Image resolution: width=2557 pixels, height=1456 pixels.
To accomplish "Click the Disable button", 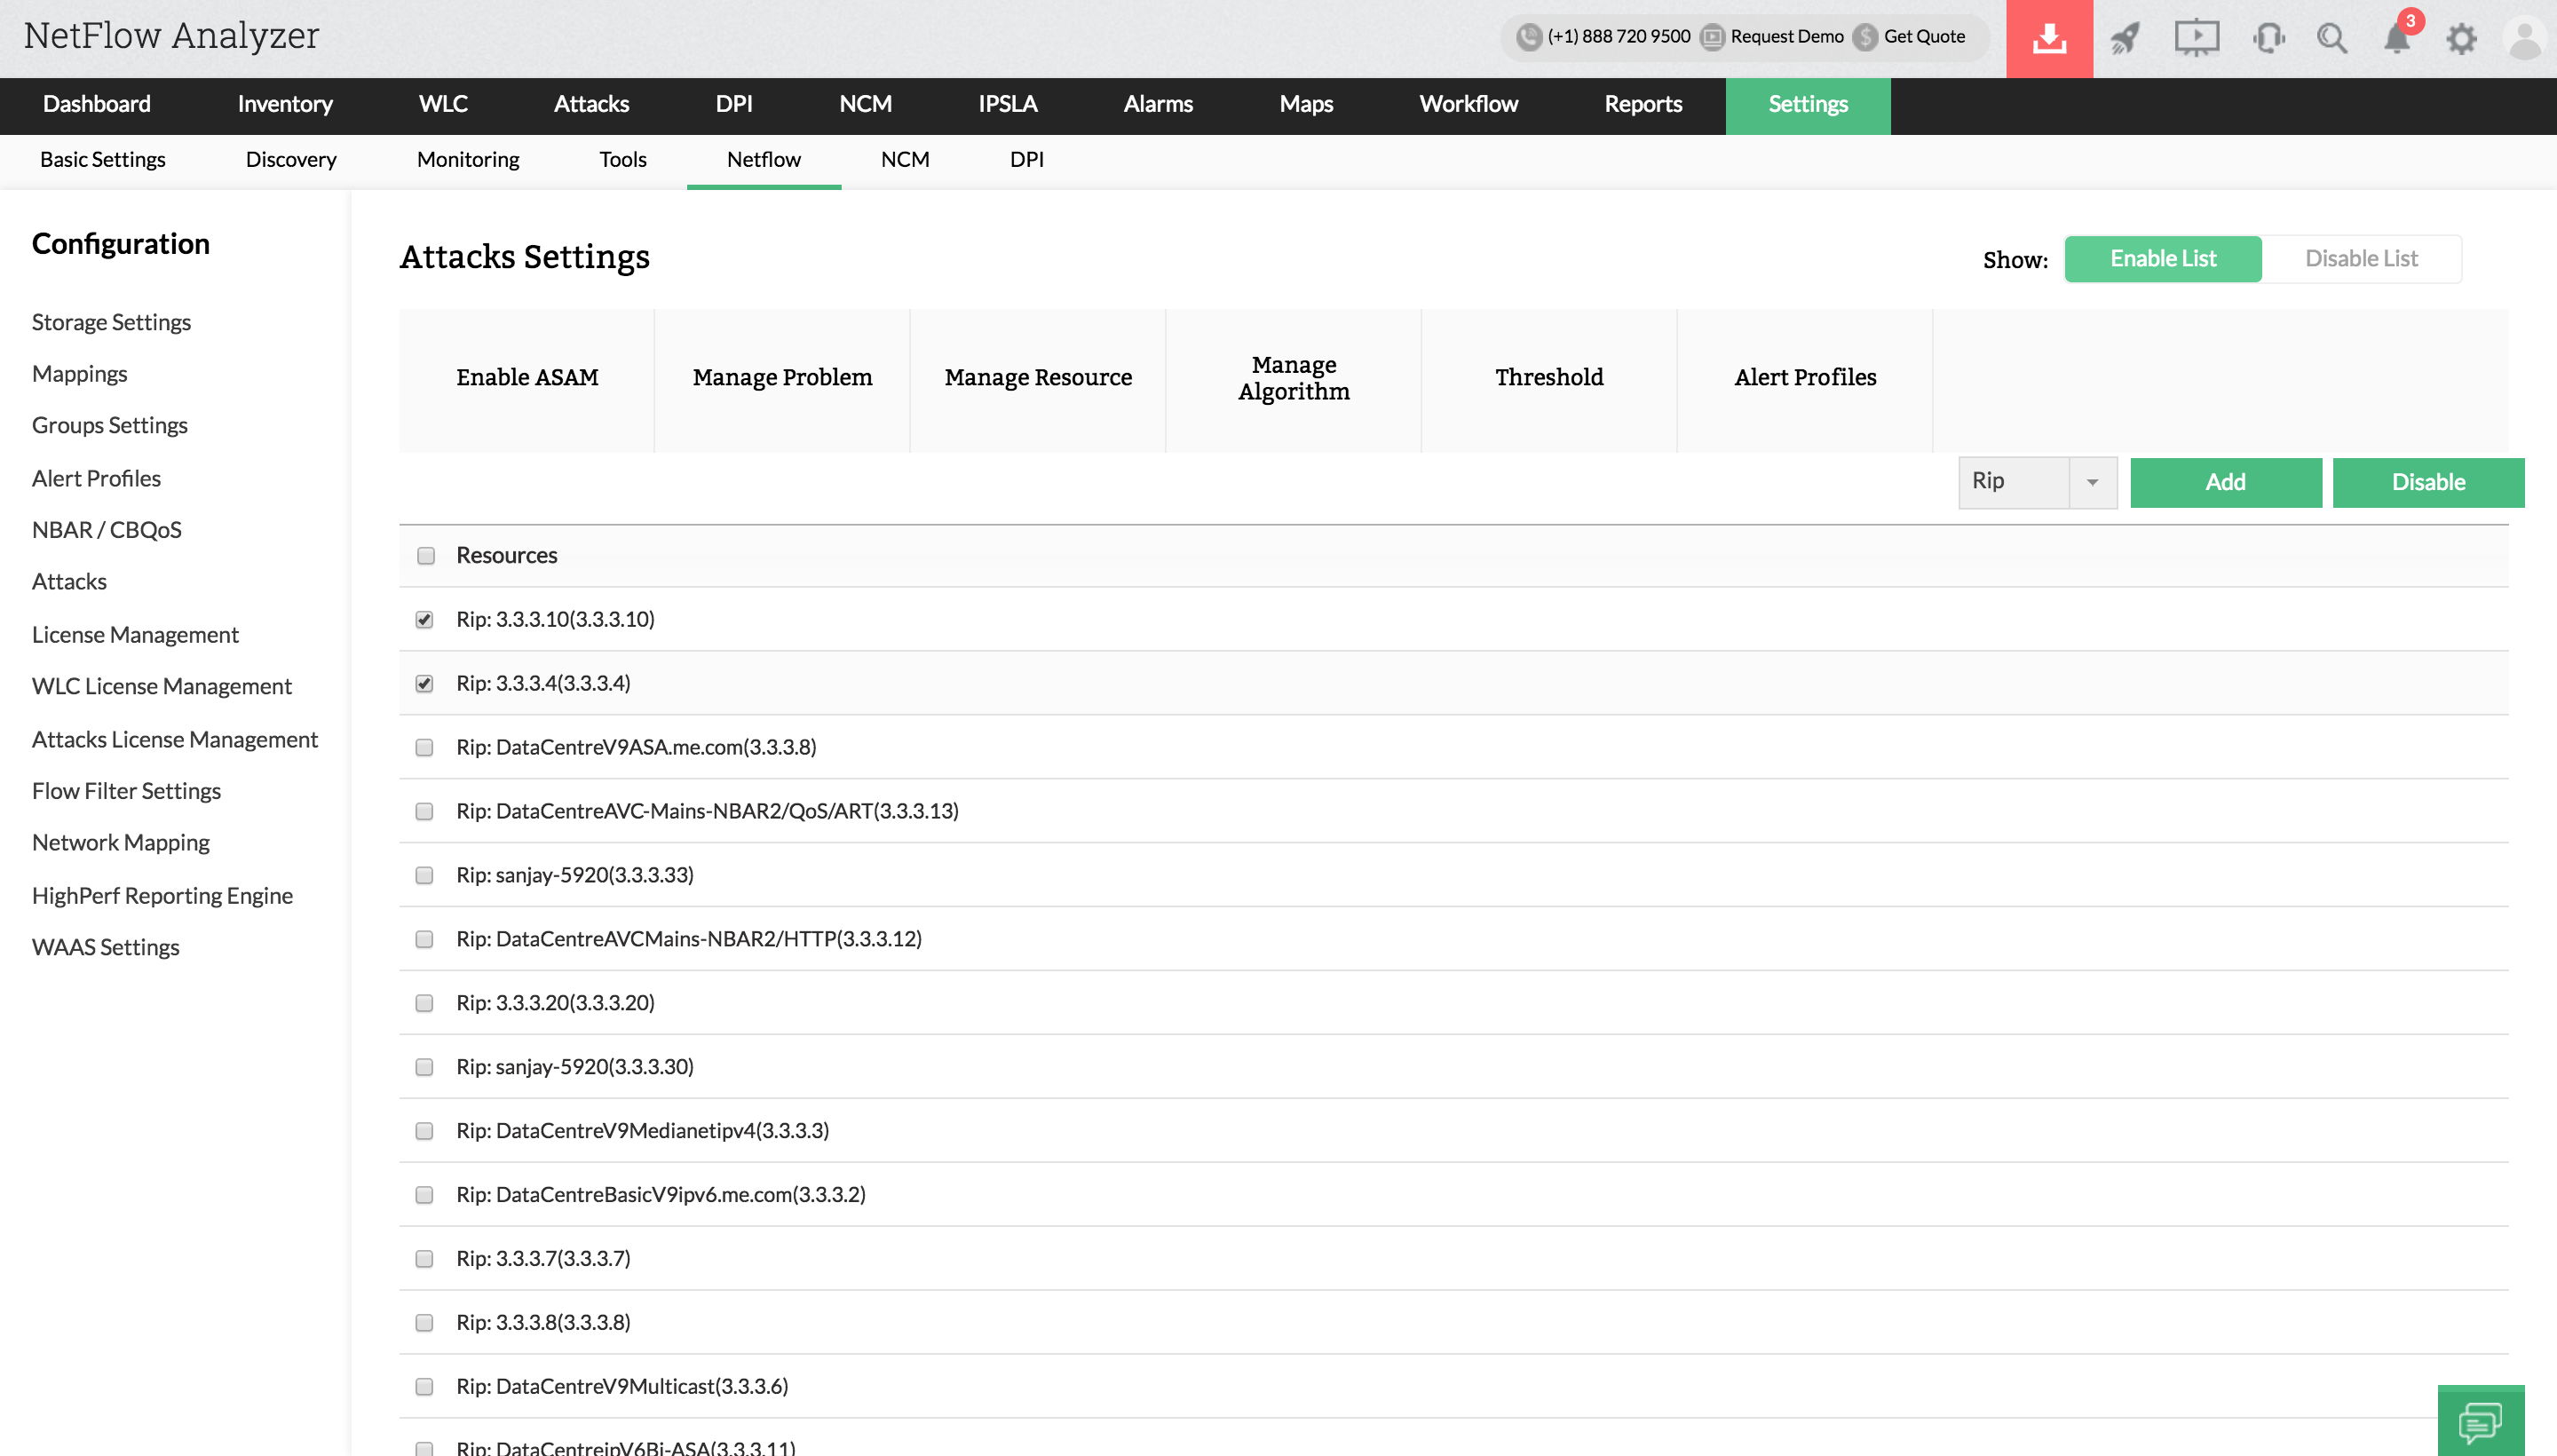I will point(2427,482).
